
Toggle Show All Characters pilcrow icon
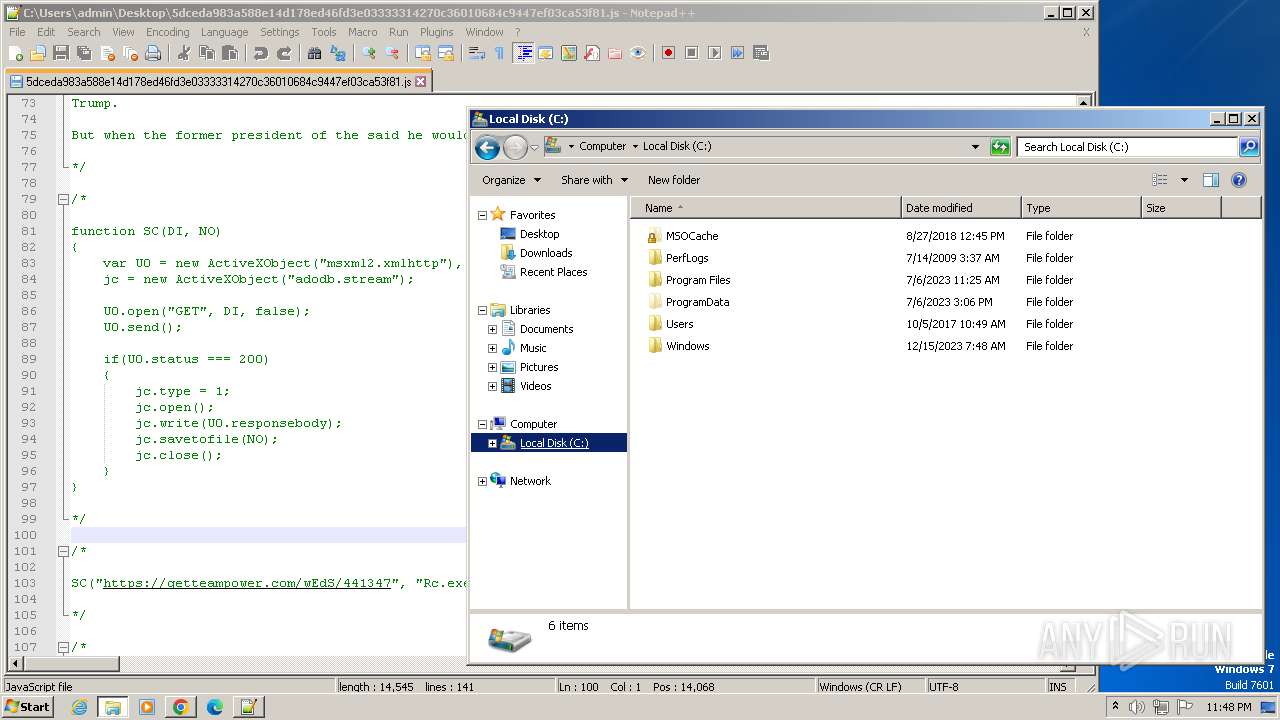[x=500, y=53]
